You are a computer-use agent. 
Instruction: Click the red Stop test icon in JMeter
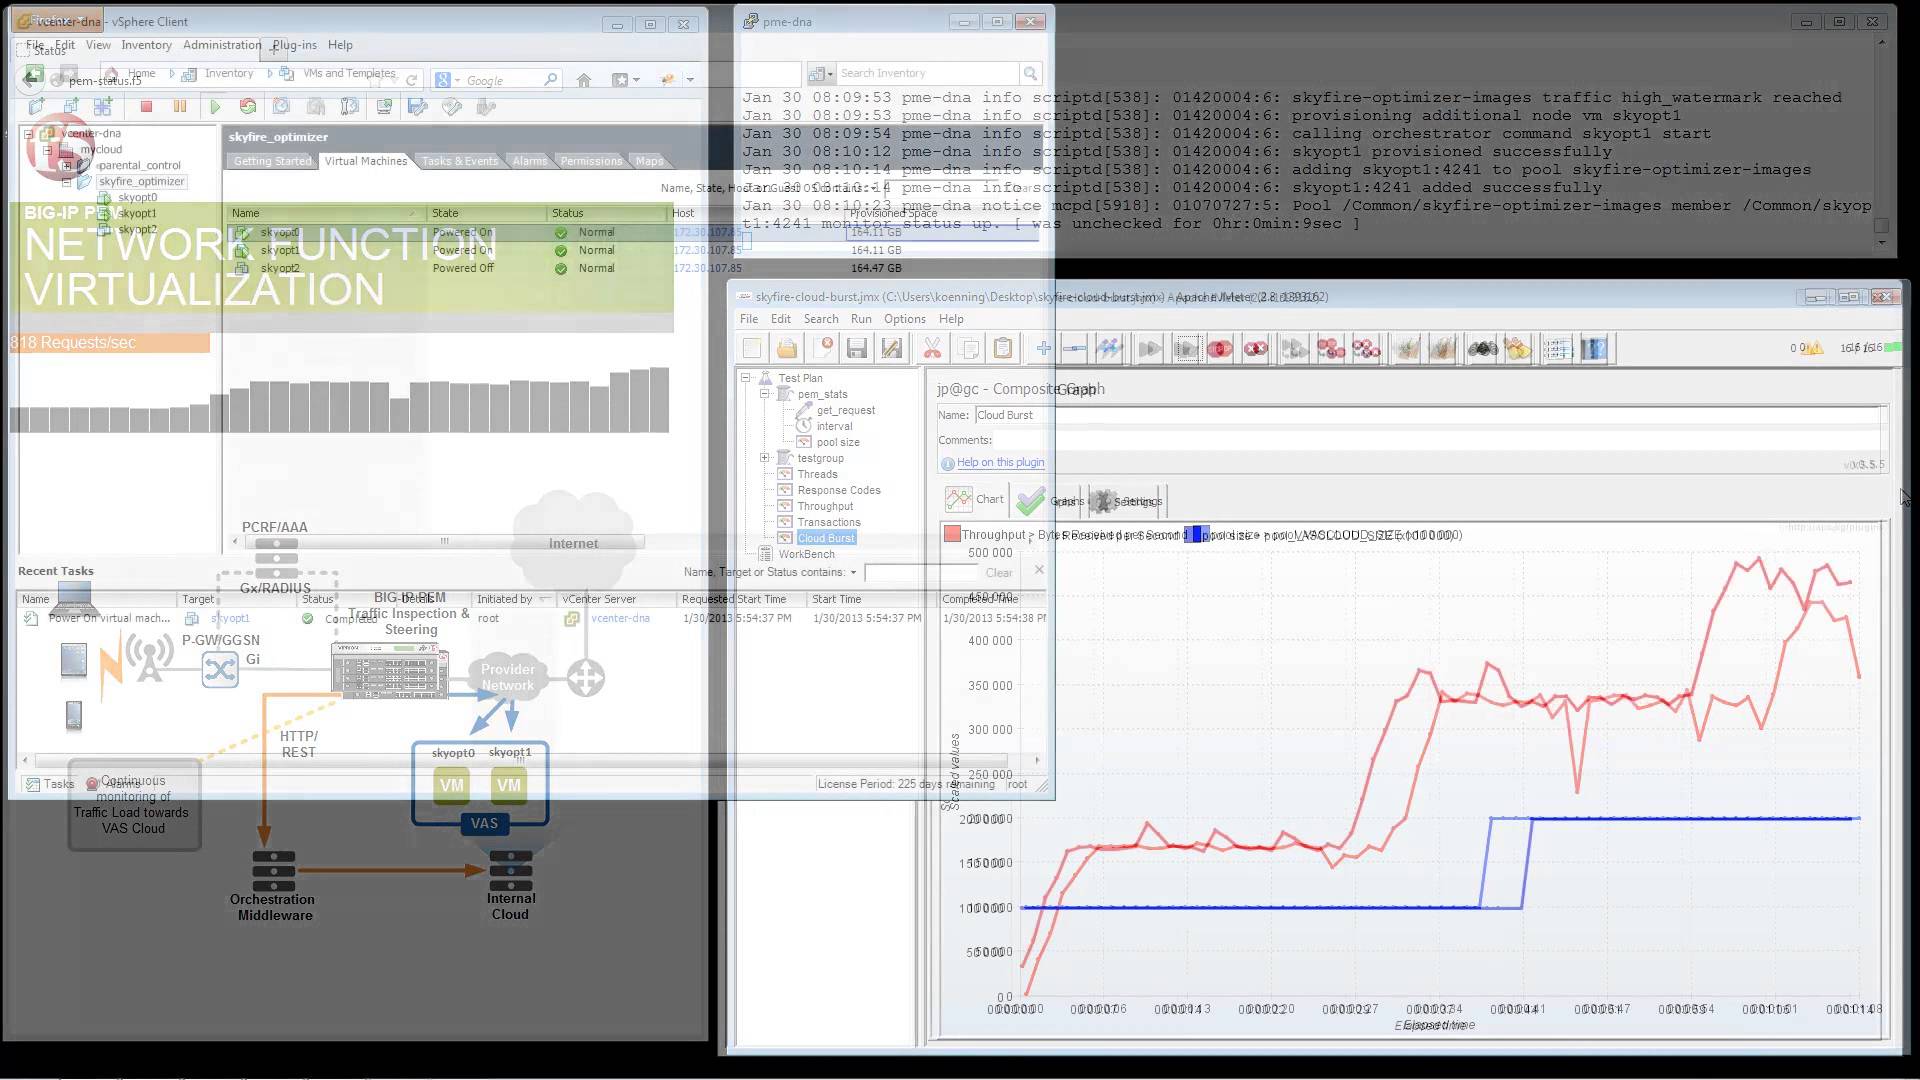coord(1219,348)
